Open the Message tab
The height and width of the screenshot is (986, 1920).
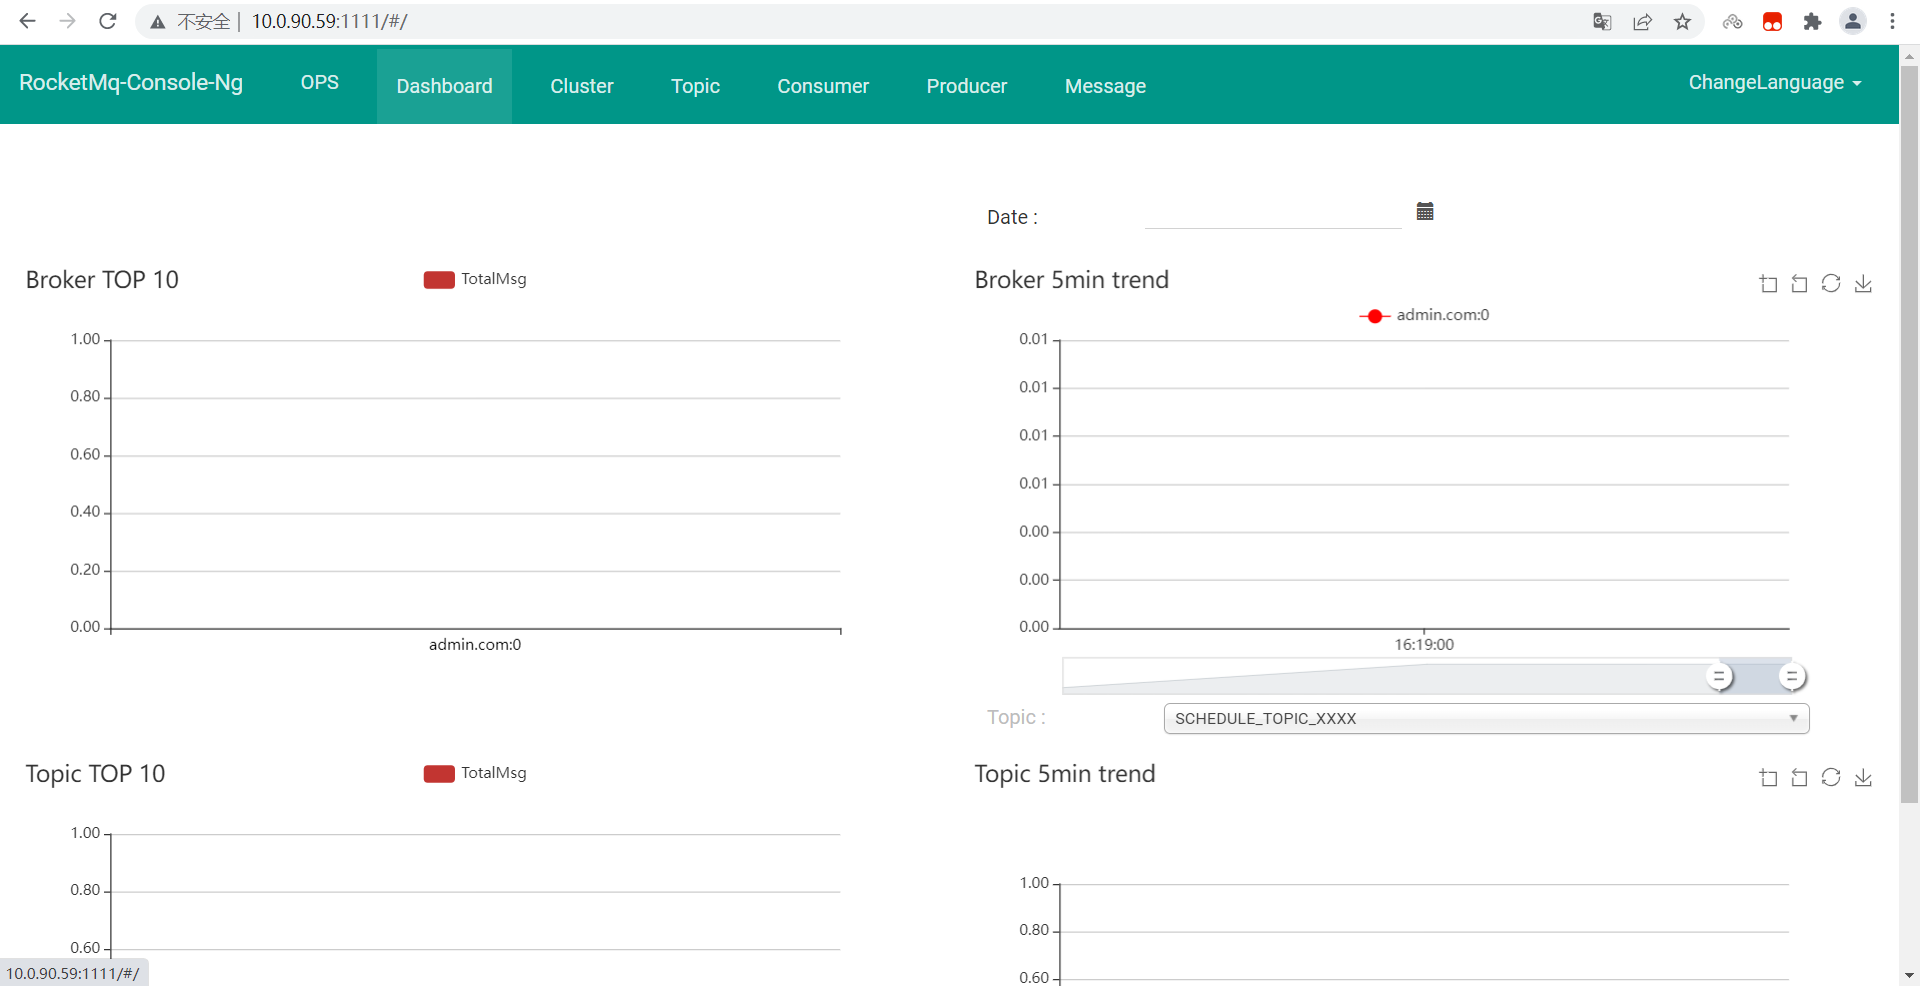[1105, 86]
